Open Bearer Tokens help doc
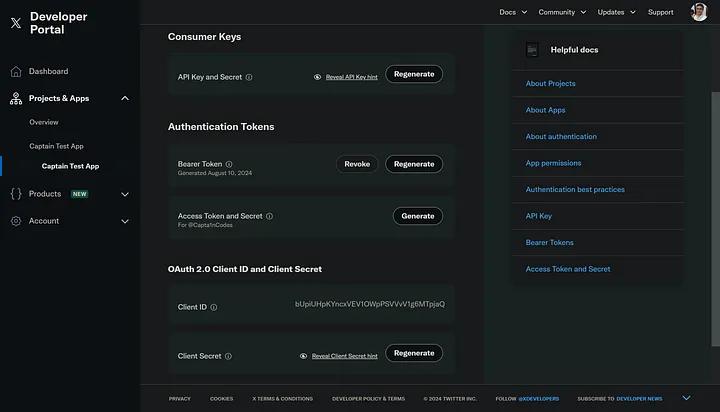This screenshot has width=720, height=412. click(549, 243)
